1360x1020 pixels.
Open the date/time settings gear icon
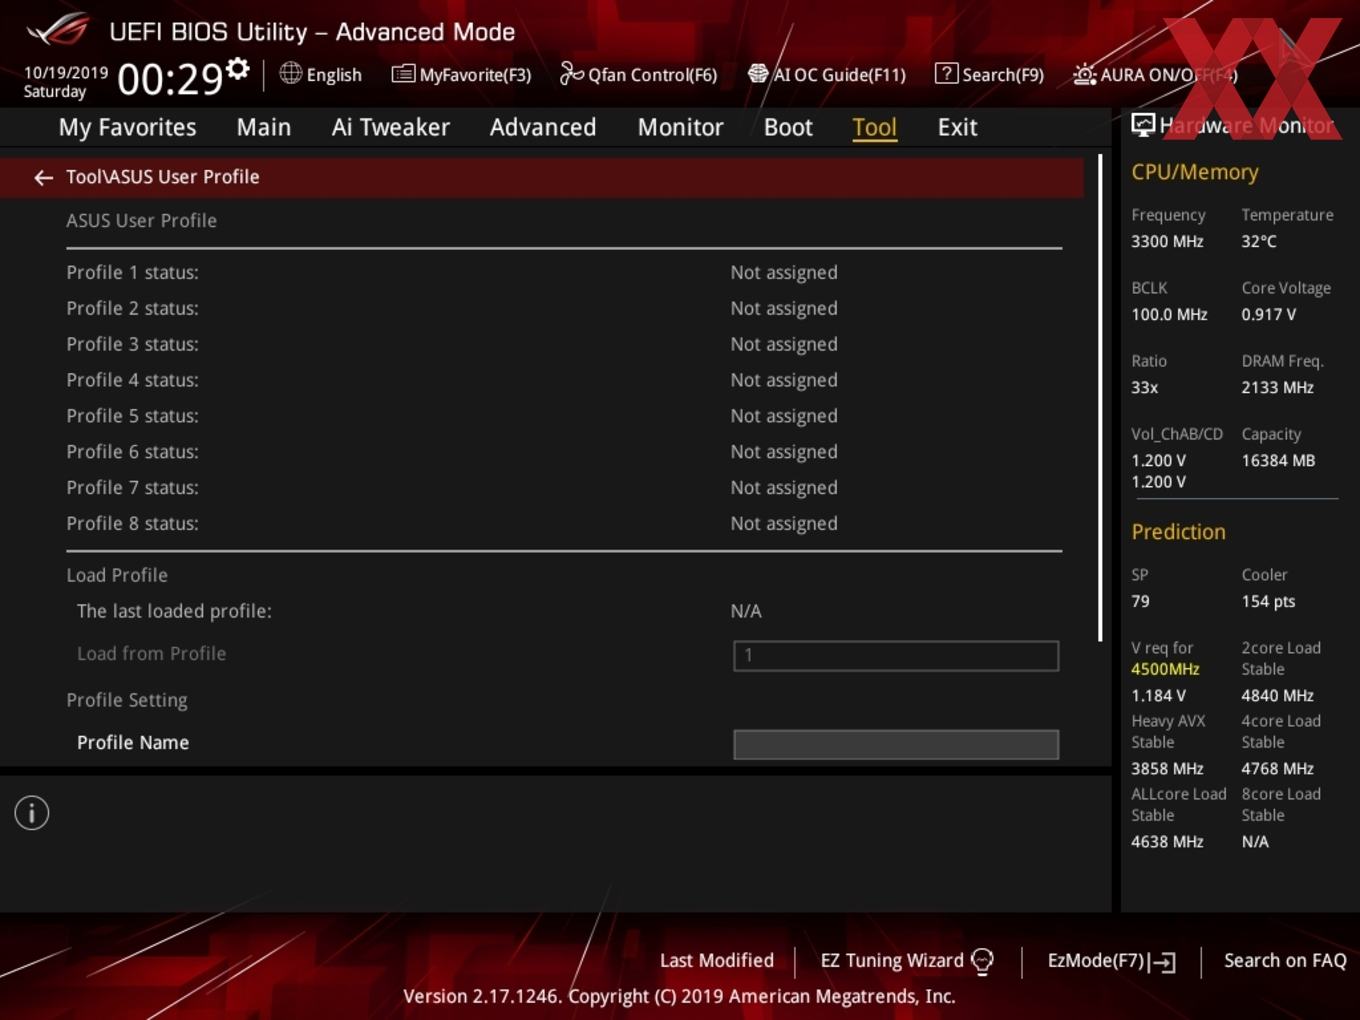coord(238,69)
